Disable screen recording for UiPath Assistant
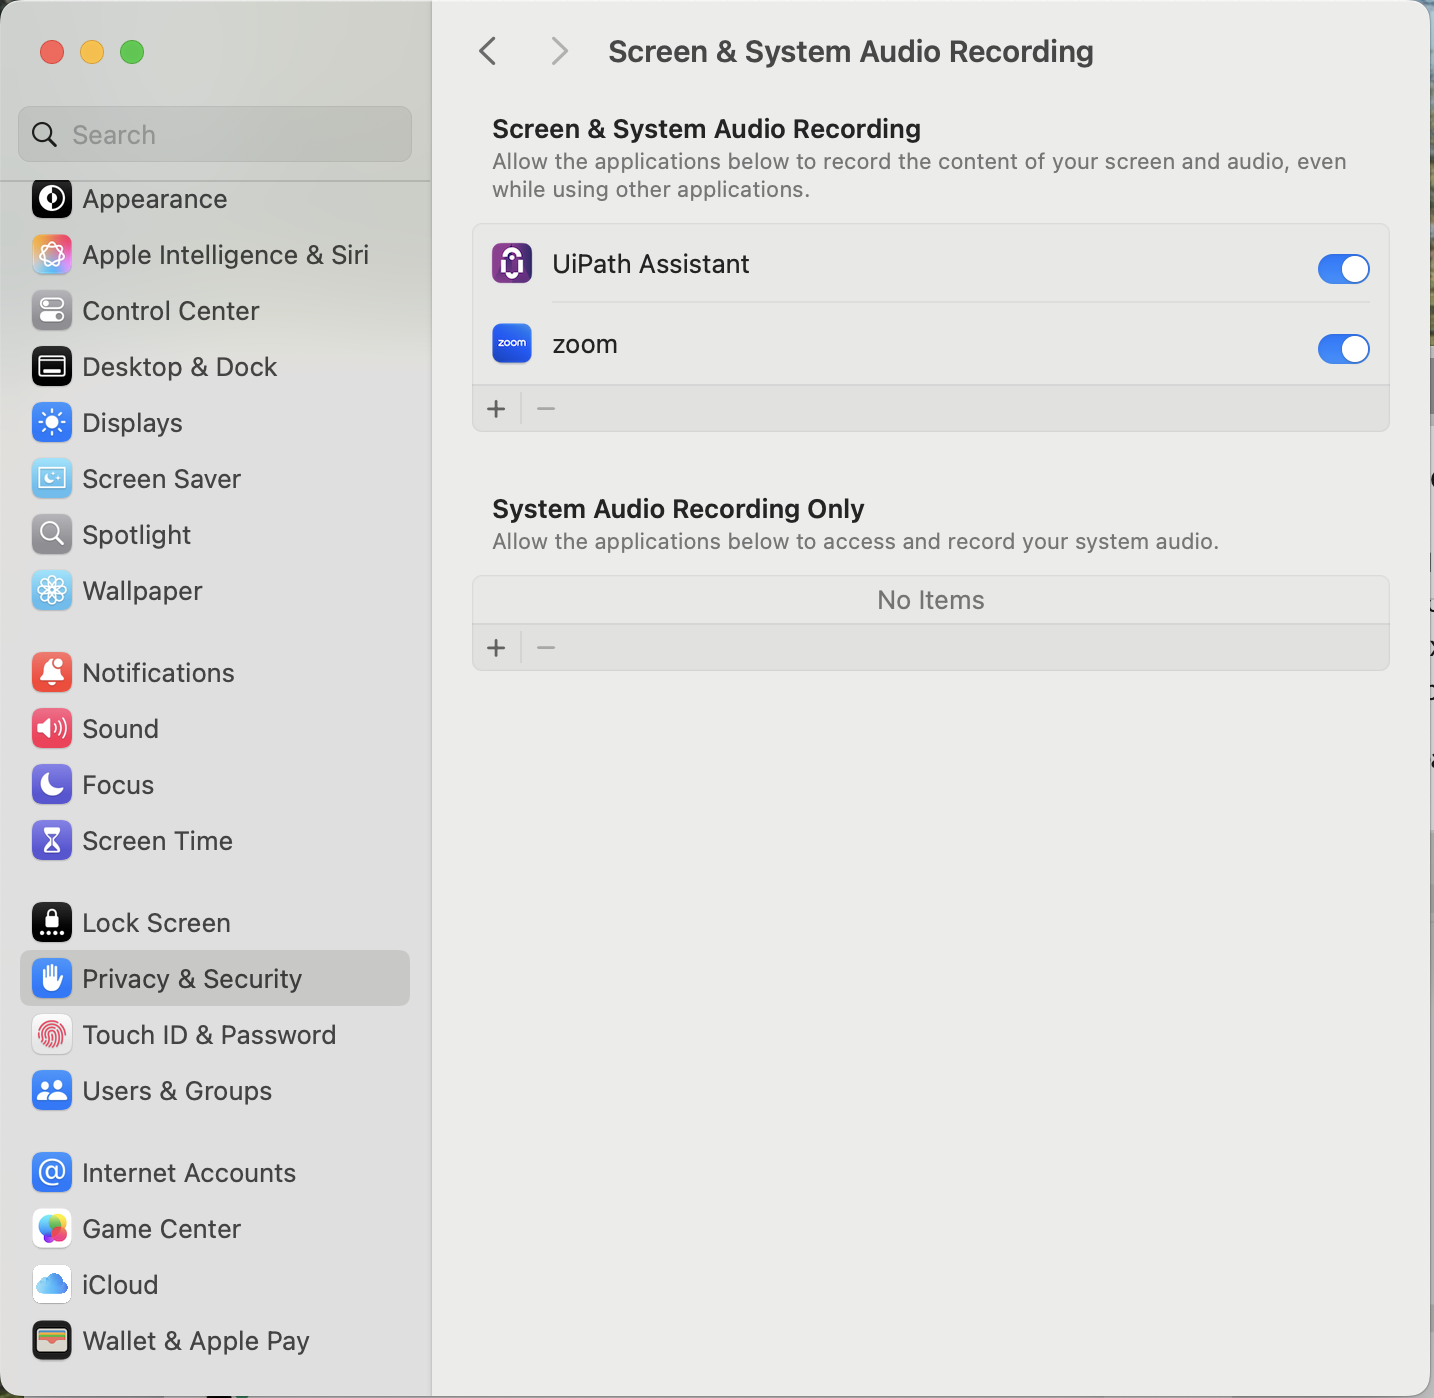Image resolution: width=1434 pixels, height=1398 pixels. (x=1343, y=269)
